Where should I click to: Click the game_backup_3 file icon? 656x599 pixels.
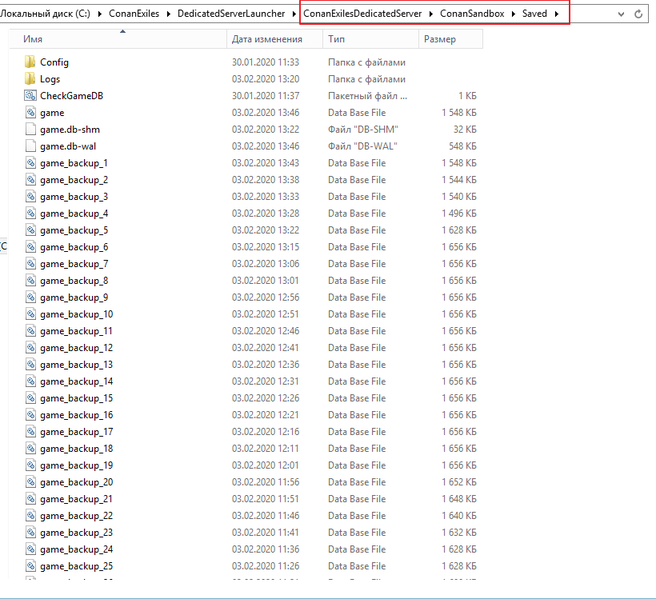pyautogui.click(x=31, y=197)
